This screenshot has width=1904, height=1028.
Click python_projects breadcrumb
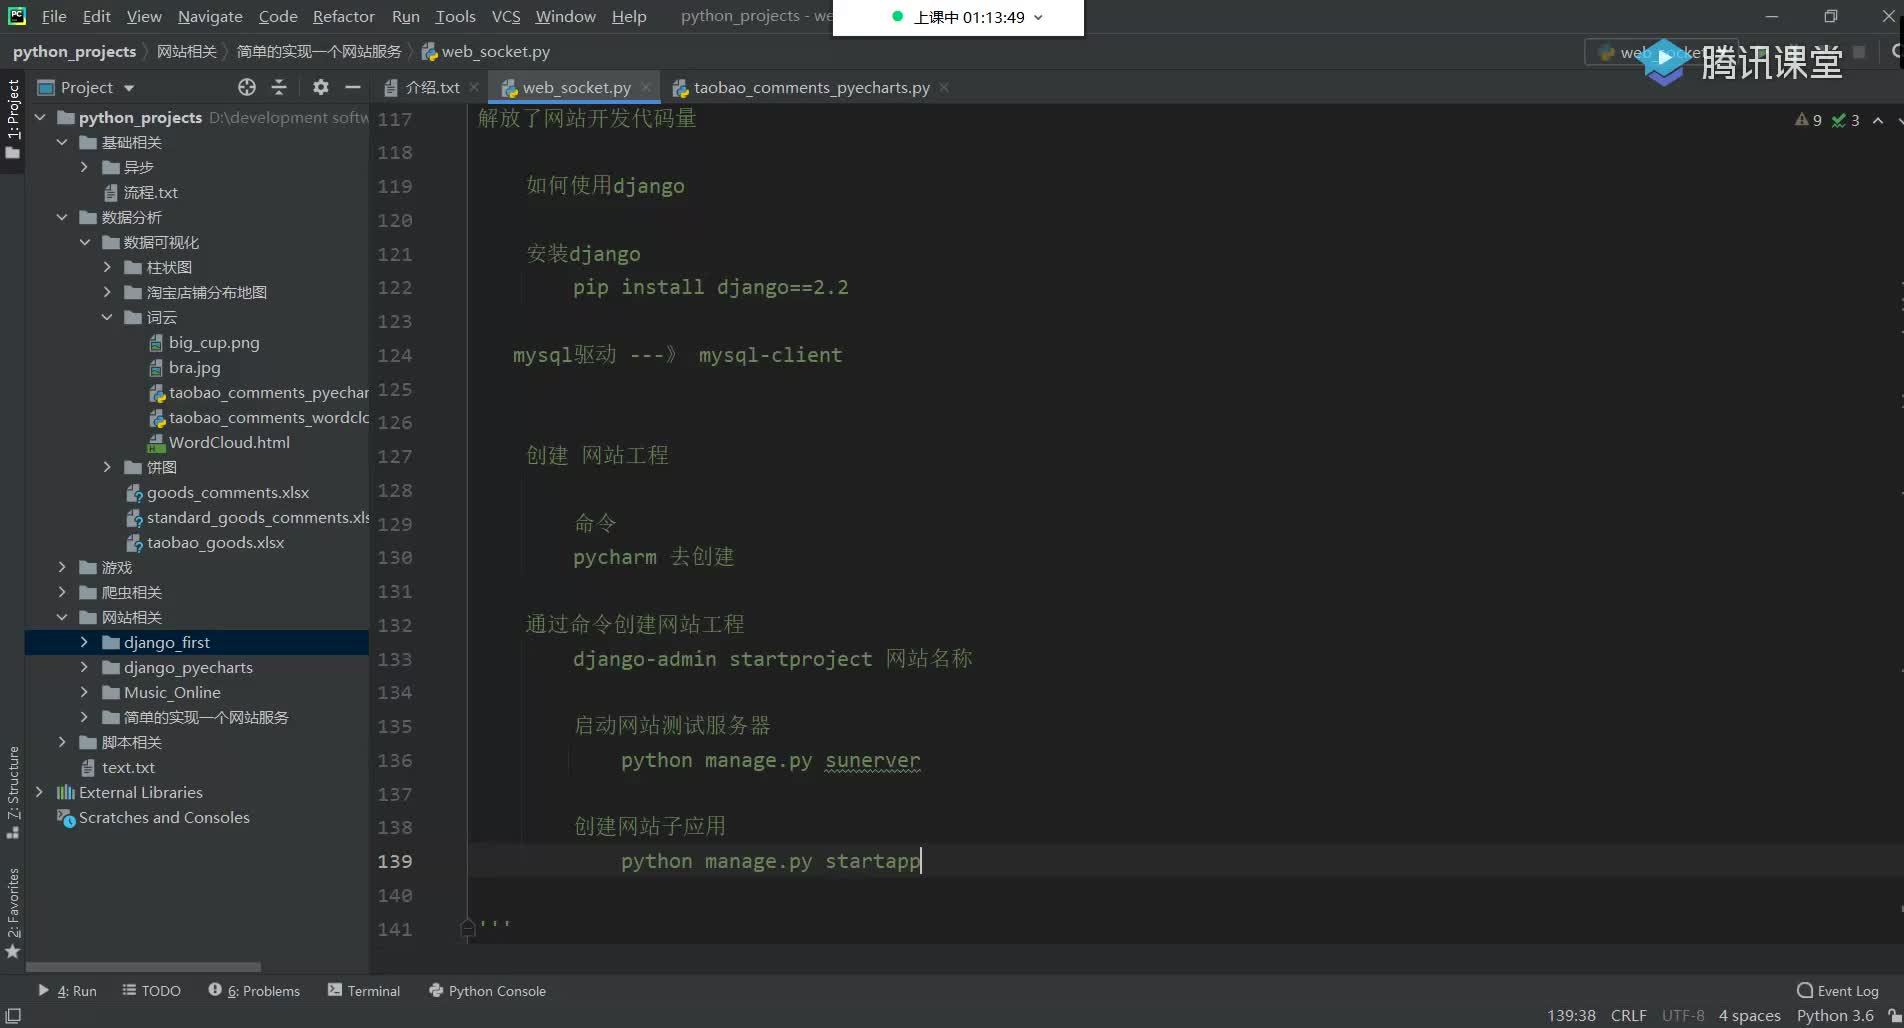[x=74, y=51]
